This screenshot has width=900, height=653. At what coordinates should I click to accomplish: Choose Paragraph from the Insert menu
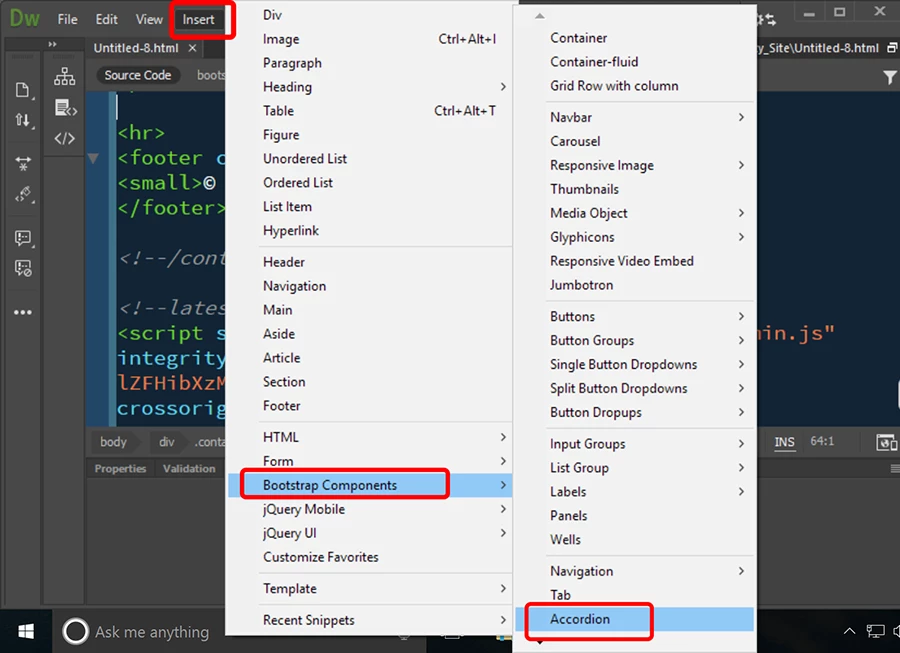(370, 63)
